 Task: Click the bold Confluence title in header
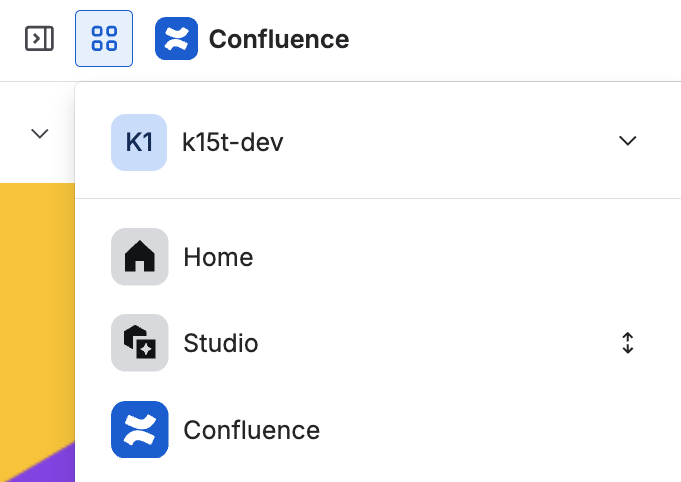(279, 40)
